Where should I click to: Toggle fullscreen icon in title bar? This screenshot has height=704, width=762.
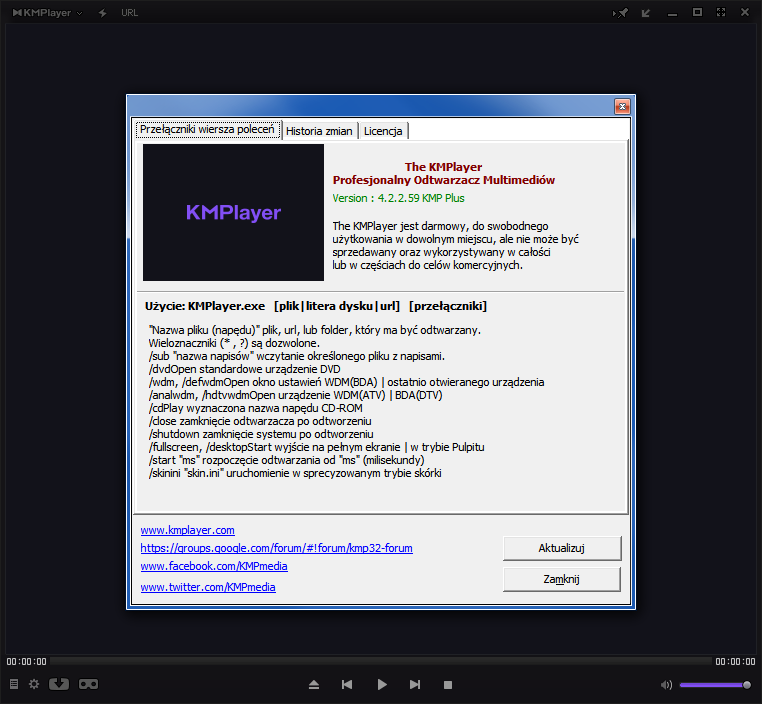[x=721, y=13]
